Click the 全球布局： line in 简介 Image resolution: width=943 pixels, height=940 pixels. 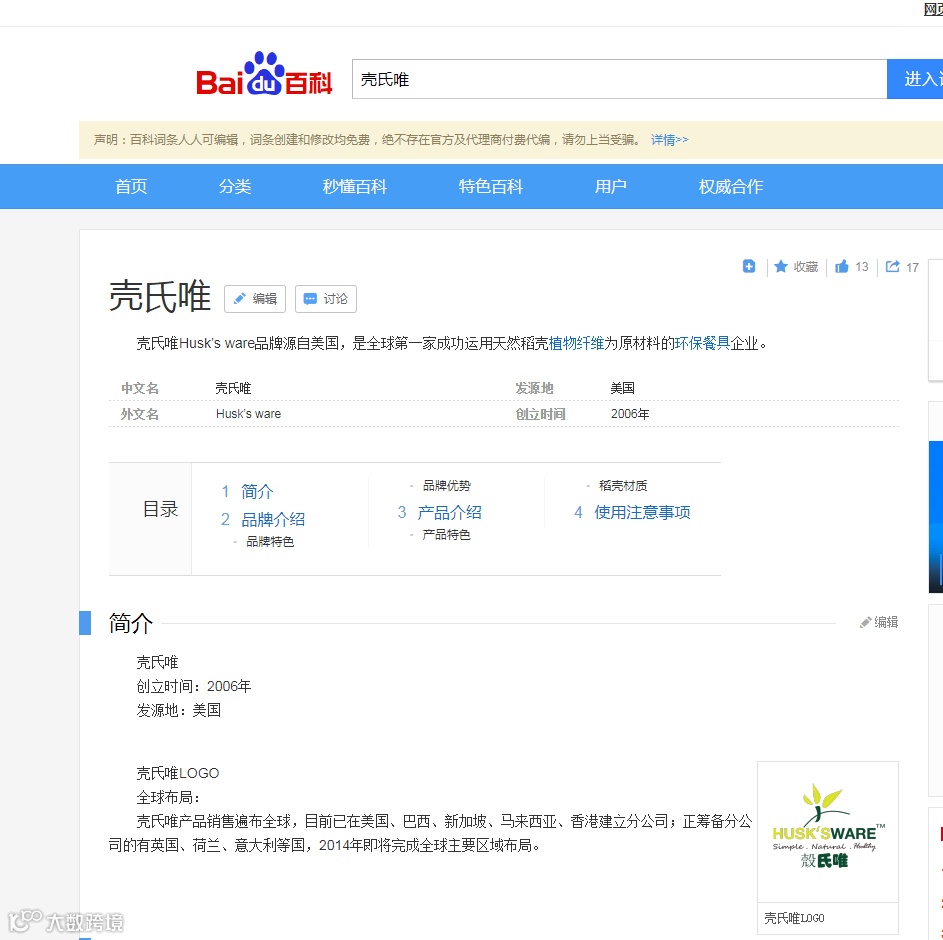coord(168,797)
